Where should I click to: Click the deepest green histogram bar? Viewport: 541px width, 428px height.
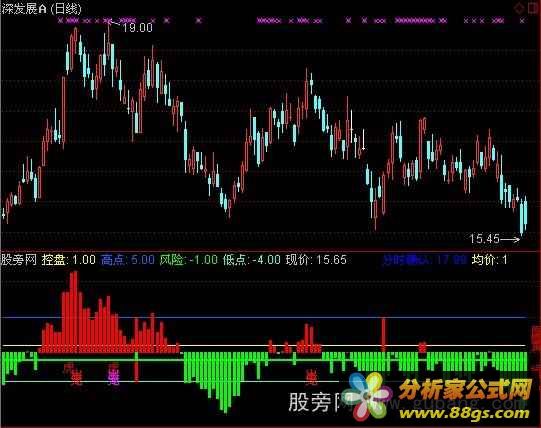click(x=225, y=382)
